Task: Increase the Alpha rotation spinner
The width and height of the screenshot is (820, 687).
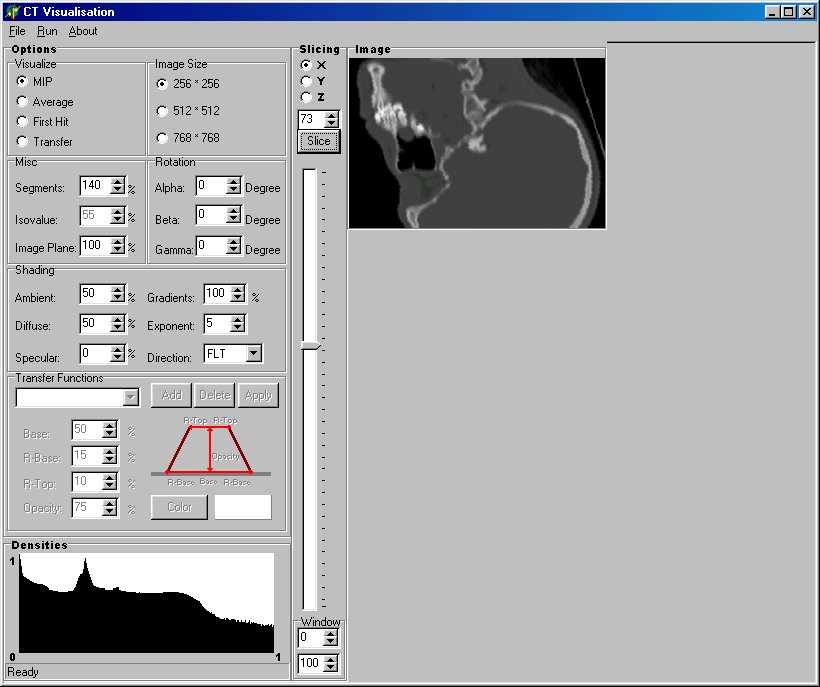Action: tap(234, 182)
